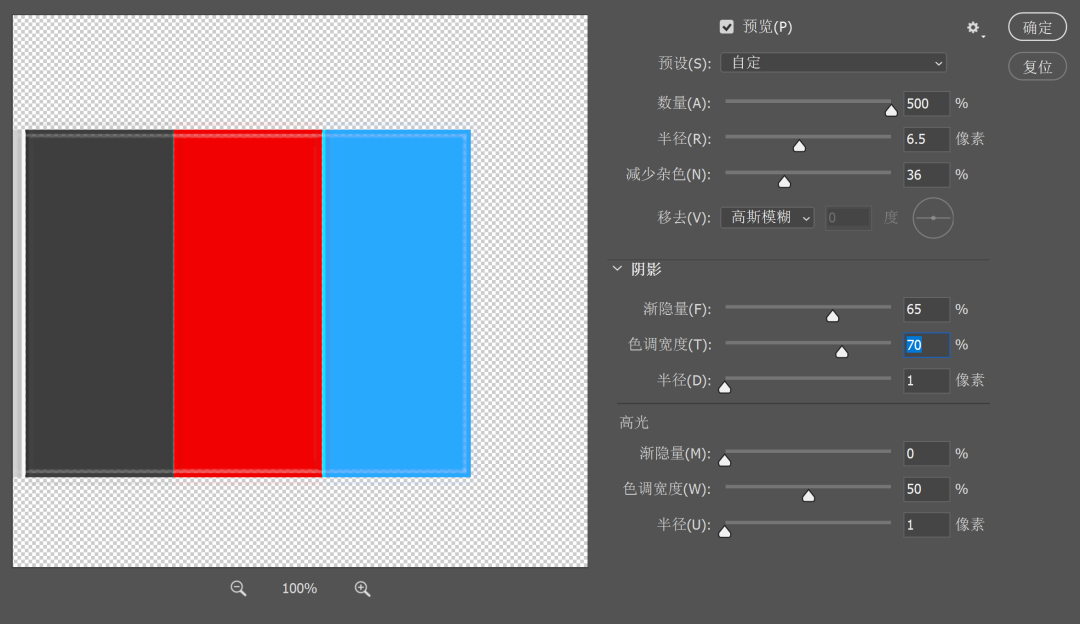Image resolution: width=1080 pixels, height=624 pixels.
Task: Click the 减少杂色(N) field showing 36
Action: tap(926, 174)
